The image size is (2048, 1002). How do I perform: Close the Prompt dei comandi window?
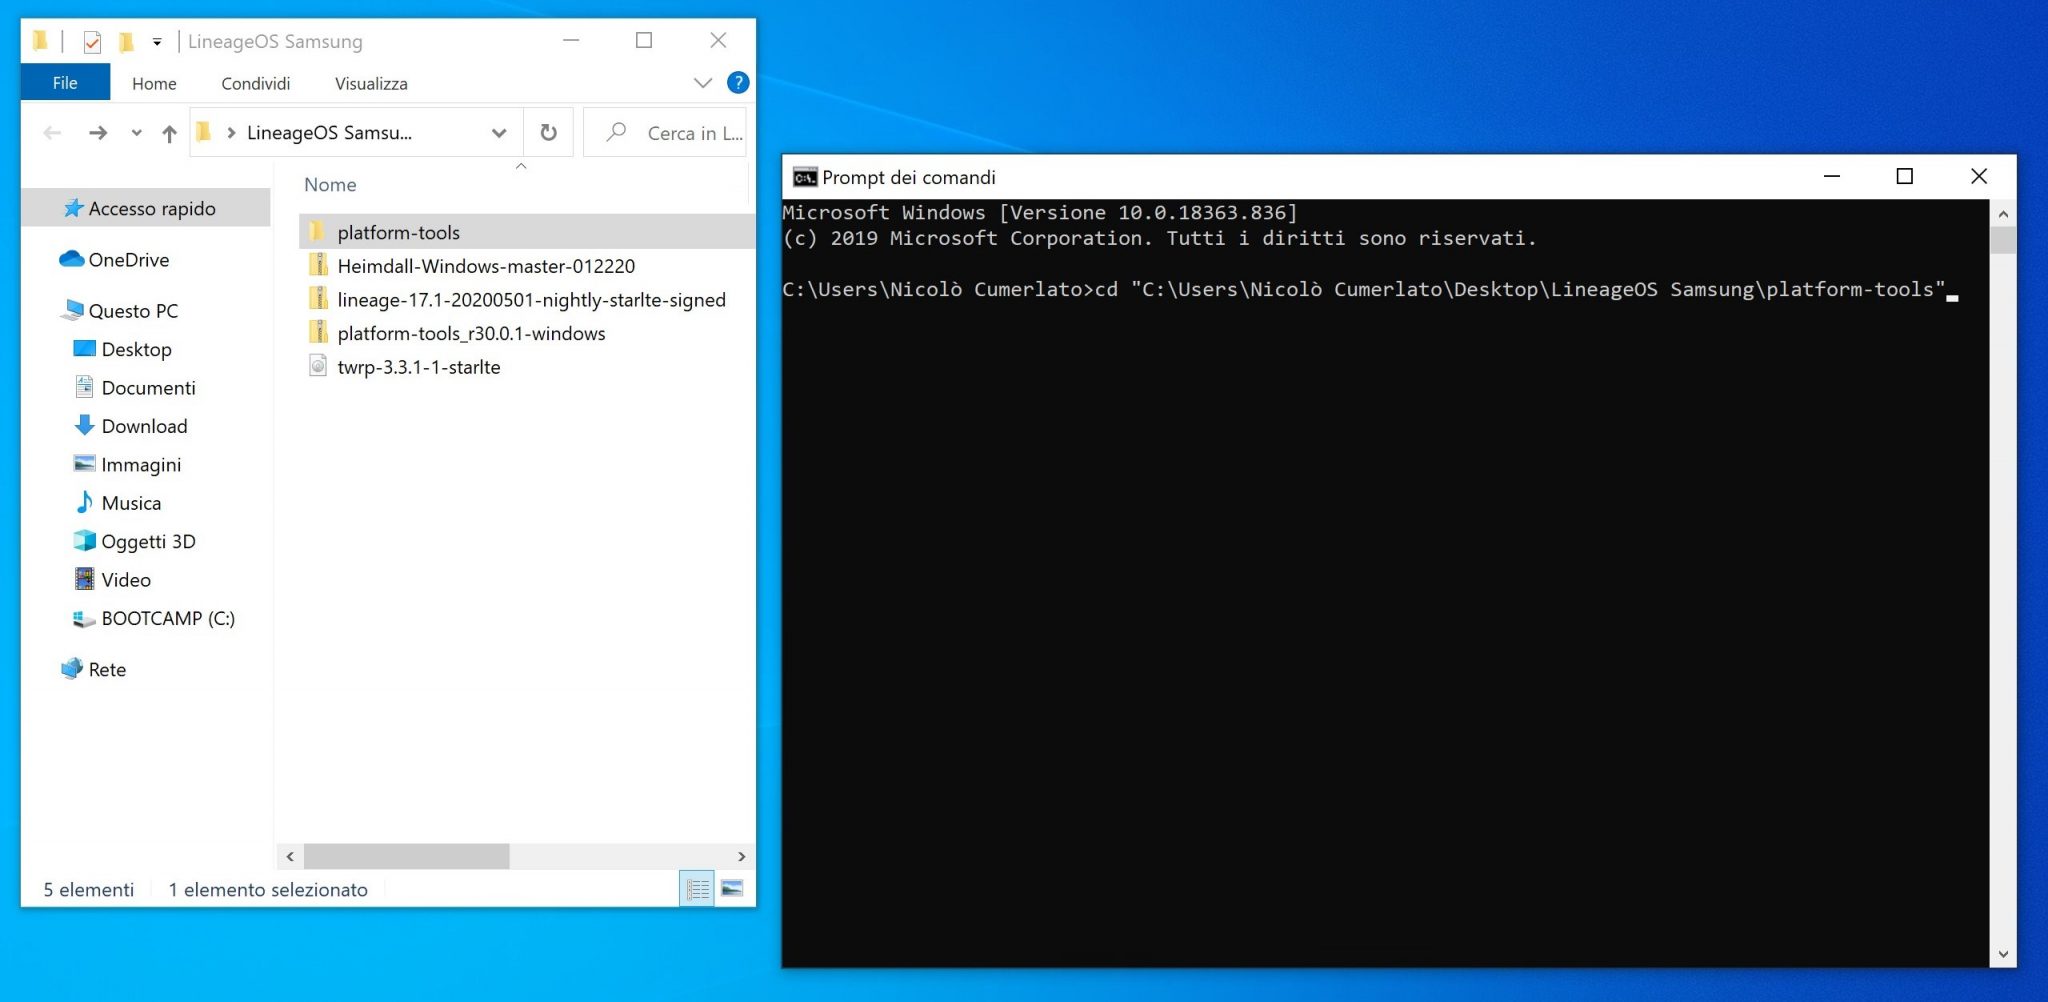[x=1979, y=176]
